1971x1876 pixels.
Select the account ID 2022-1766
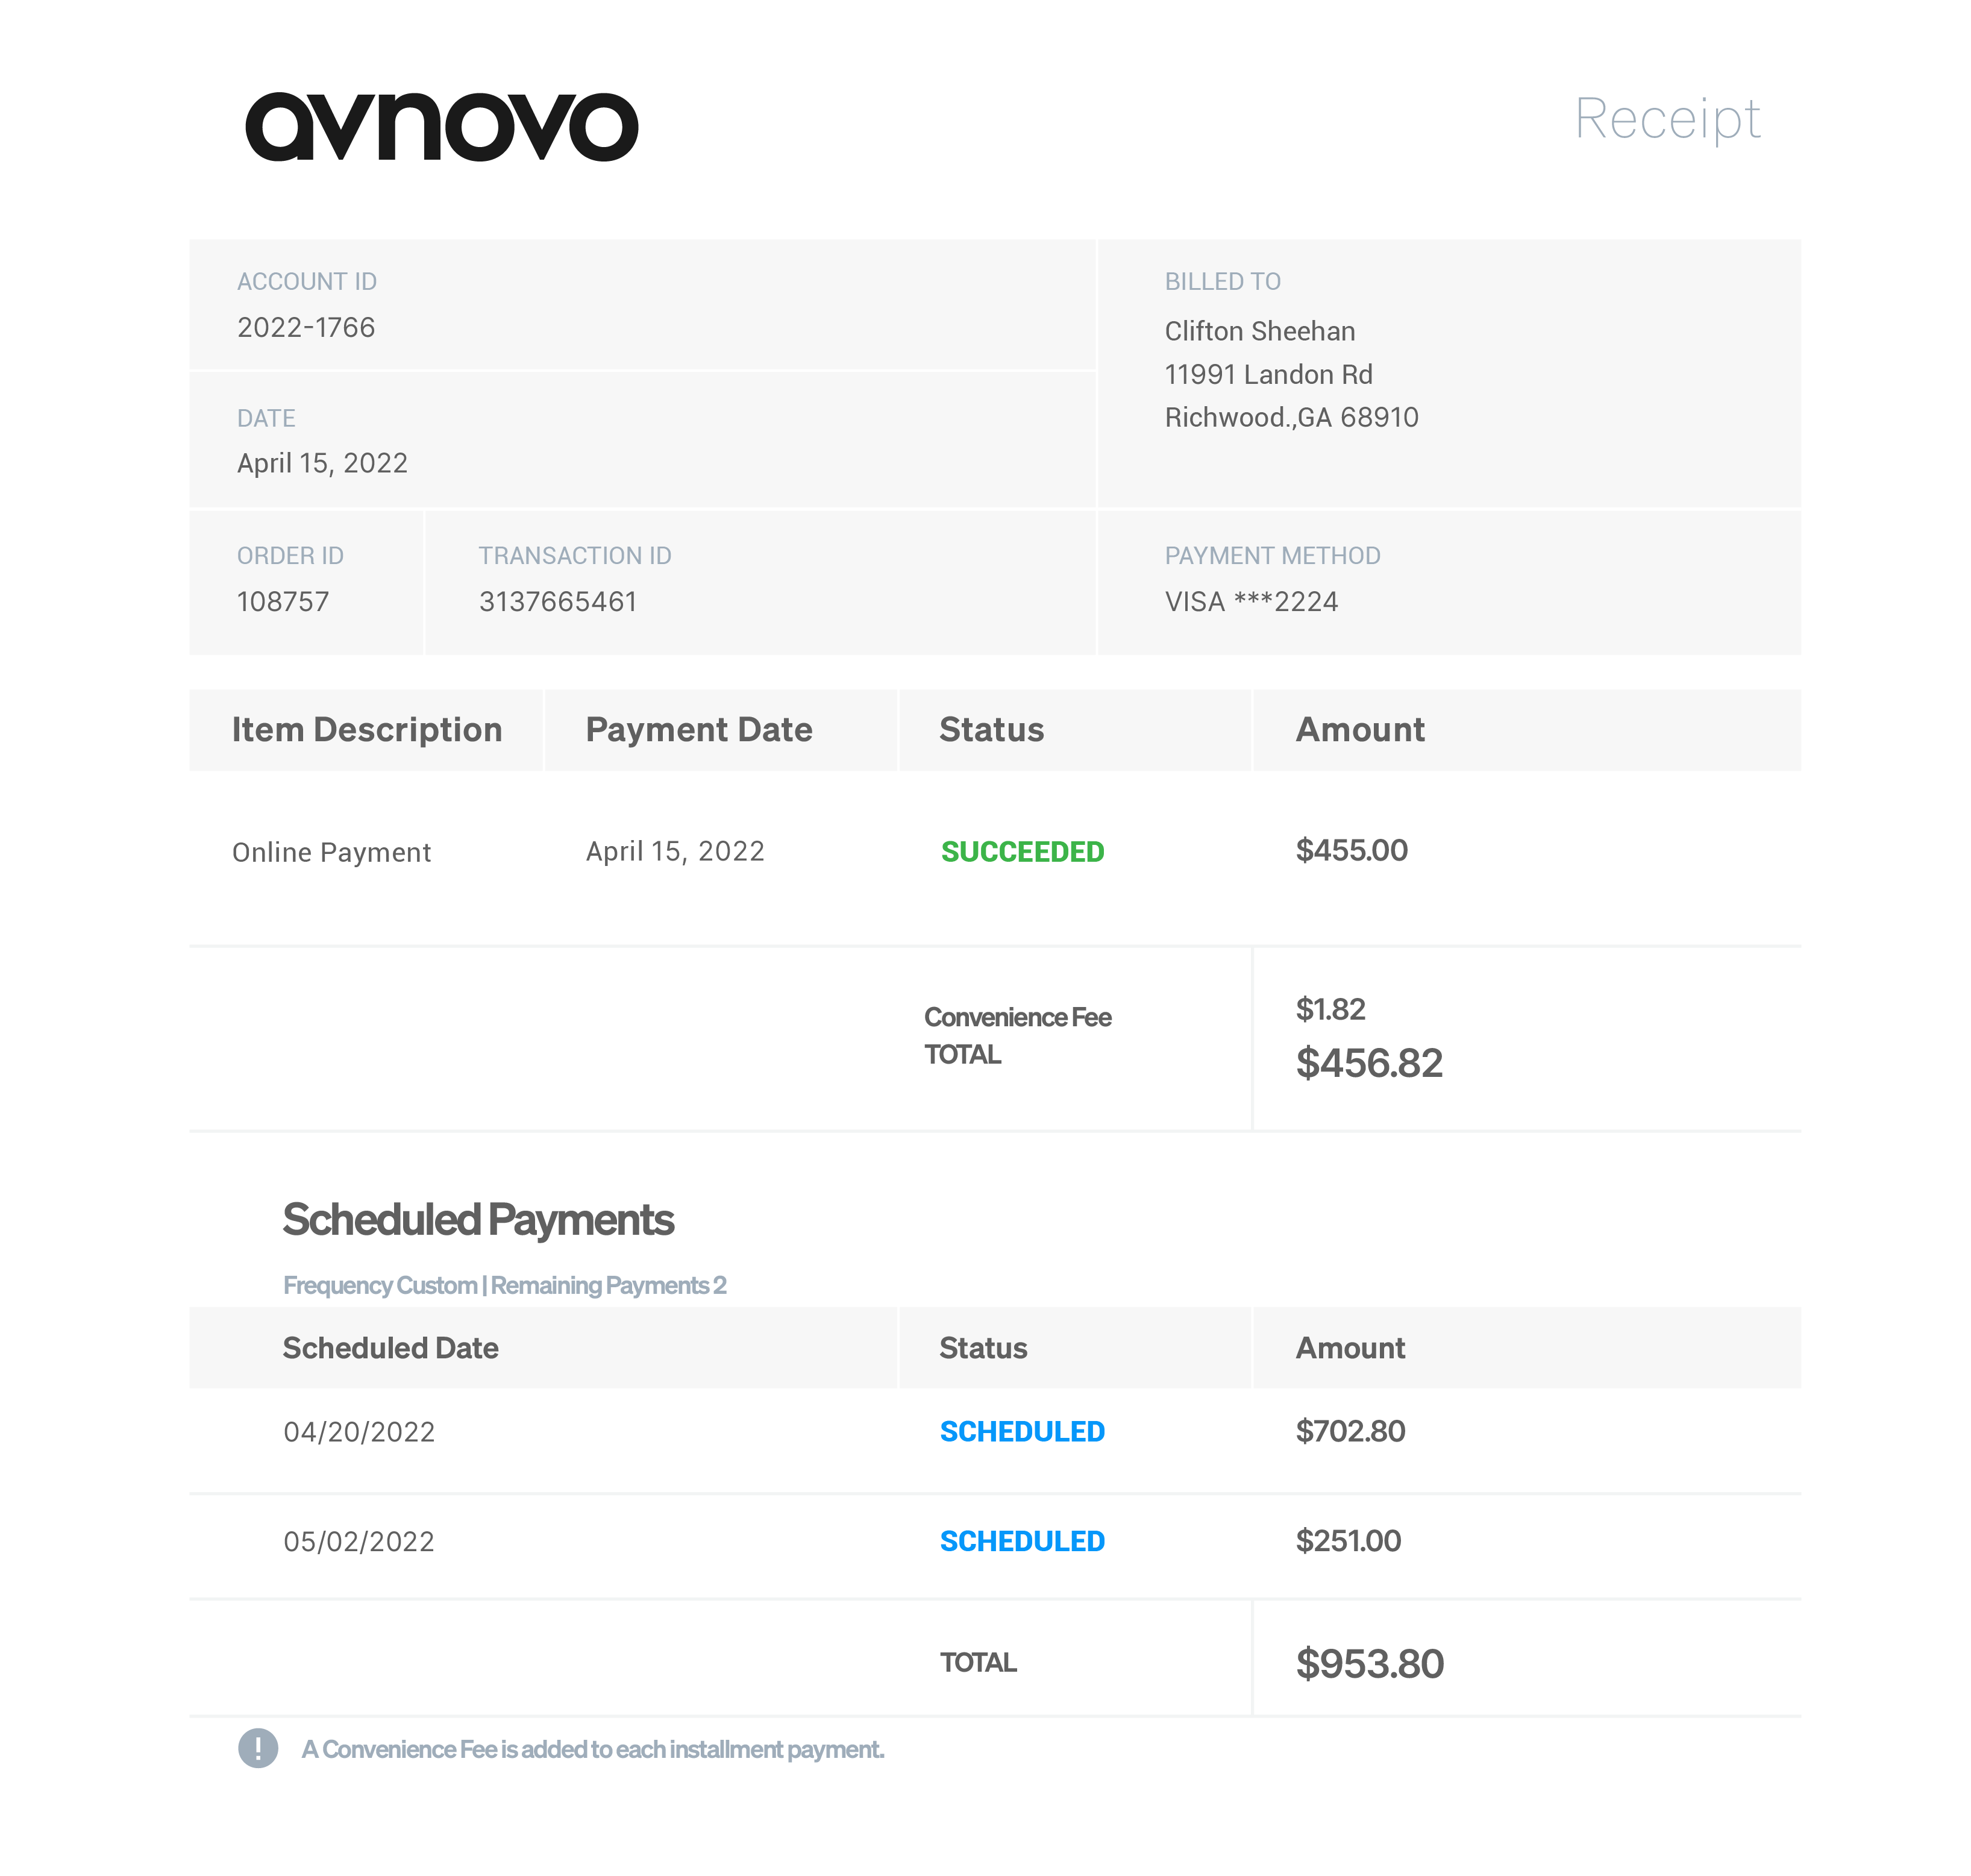click(x=306, y=328)
